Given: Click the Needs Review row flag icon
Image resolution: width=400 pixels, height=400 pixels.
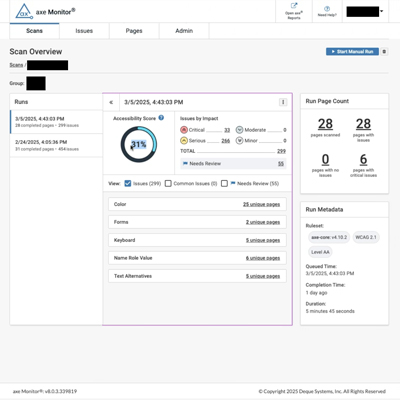Looking at the screenshot, I should 185,164.
